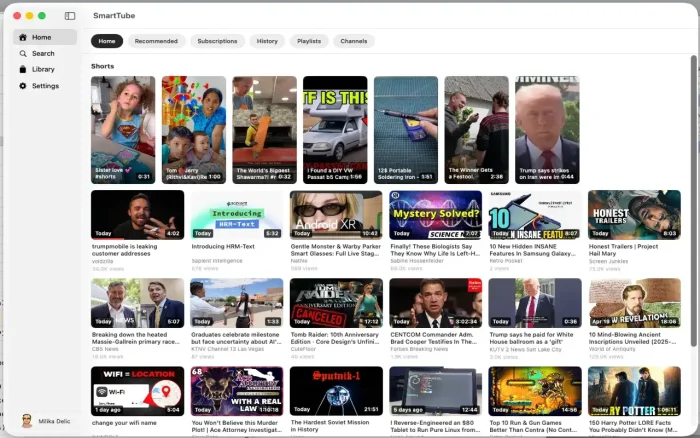Screen dimensions: 700x438
Task: Click the Screen Junkies channel name
Action: (x=608, y=261)
